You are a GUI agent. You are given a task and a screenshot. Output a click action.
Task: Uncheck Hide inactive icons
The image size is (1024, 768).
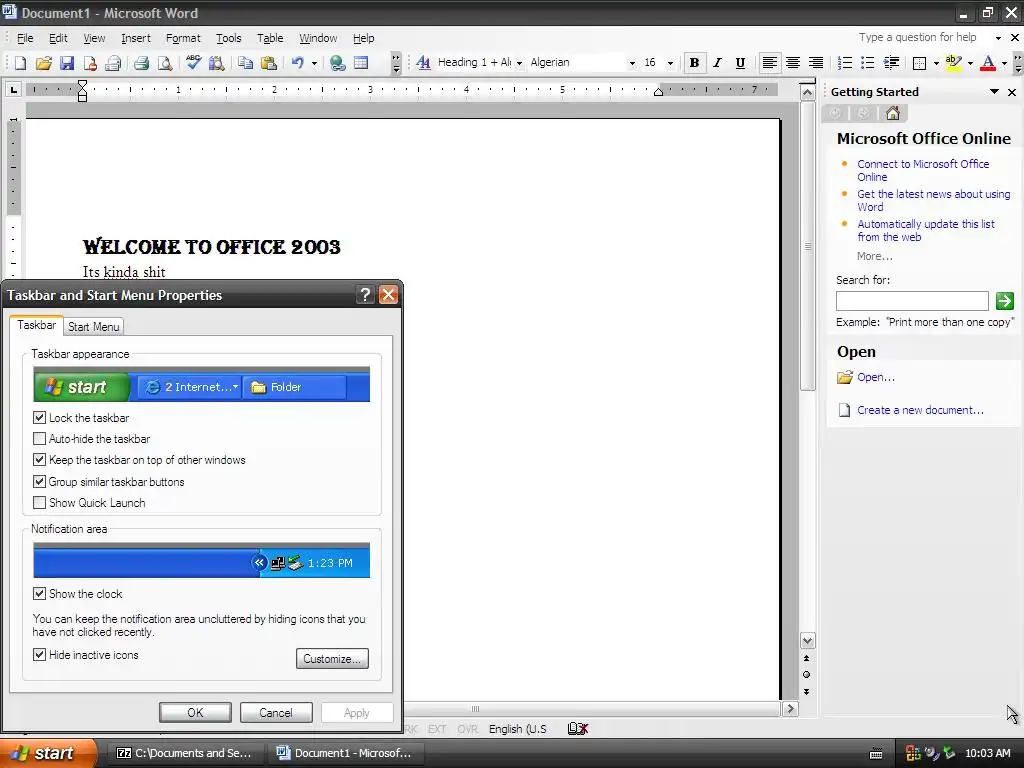(39, 654)
